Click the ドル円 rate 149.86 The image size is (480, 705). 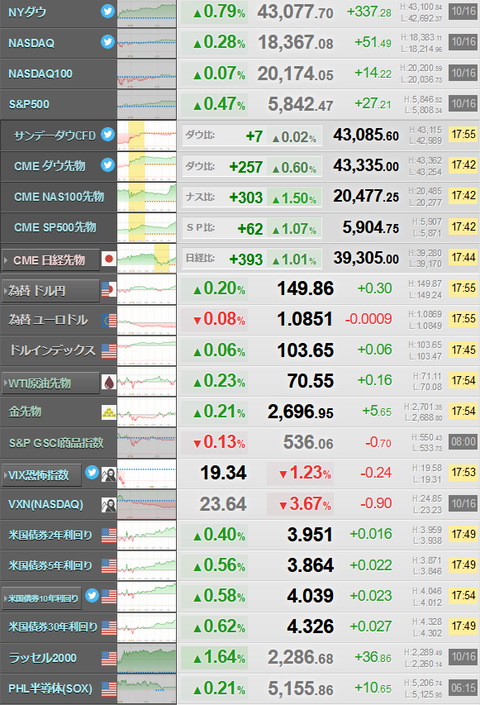tap(305, 289)
